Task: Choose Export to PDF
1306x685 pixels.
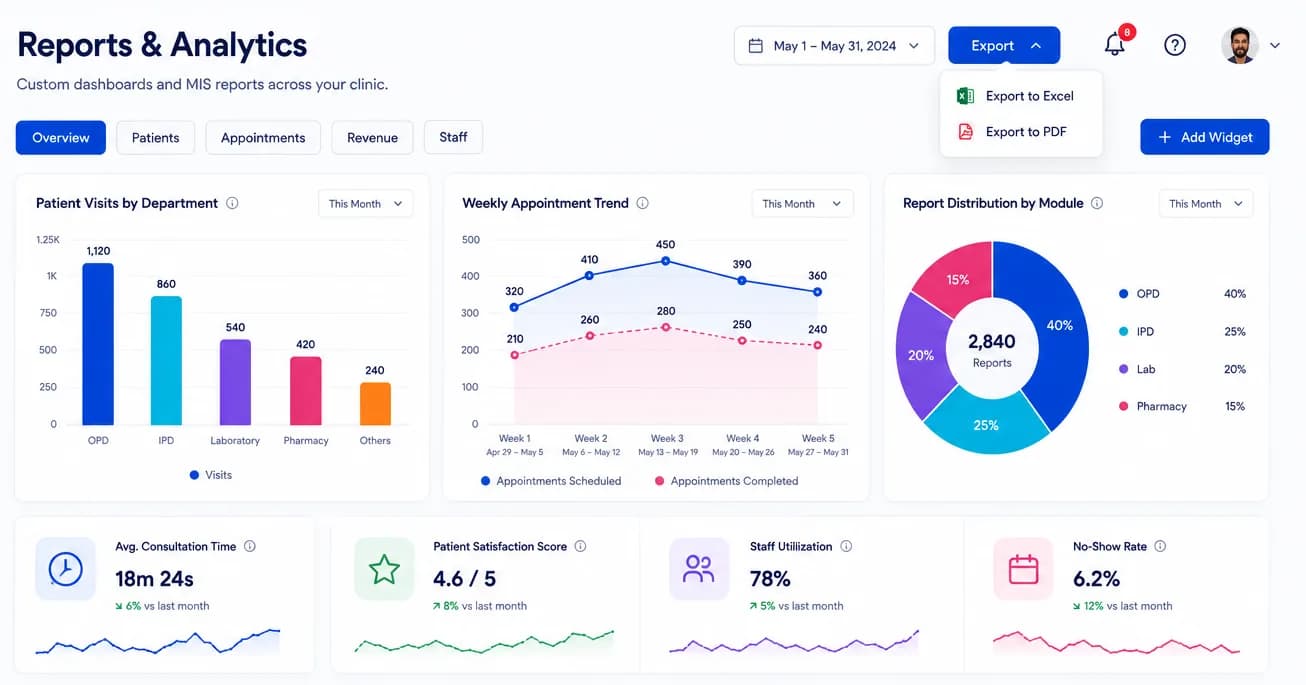Action: click(x=1020, y=131)
